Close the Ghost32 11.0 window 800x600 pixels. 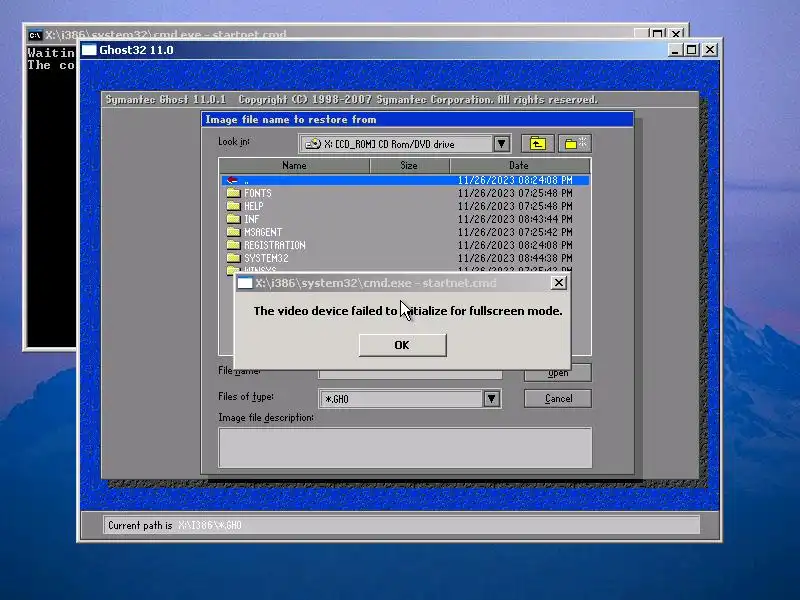[x=710, y=50]
